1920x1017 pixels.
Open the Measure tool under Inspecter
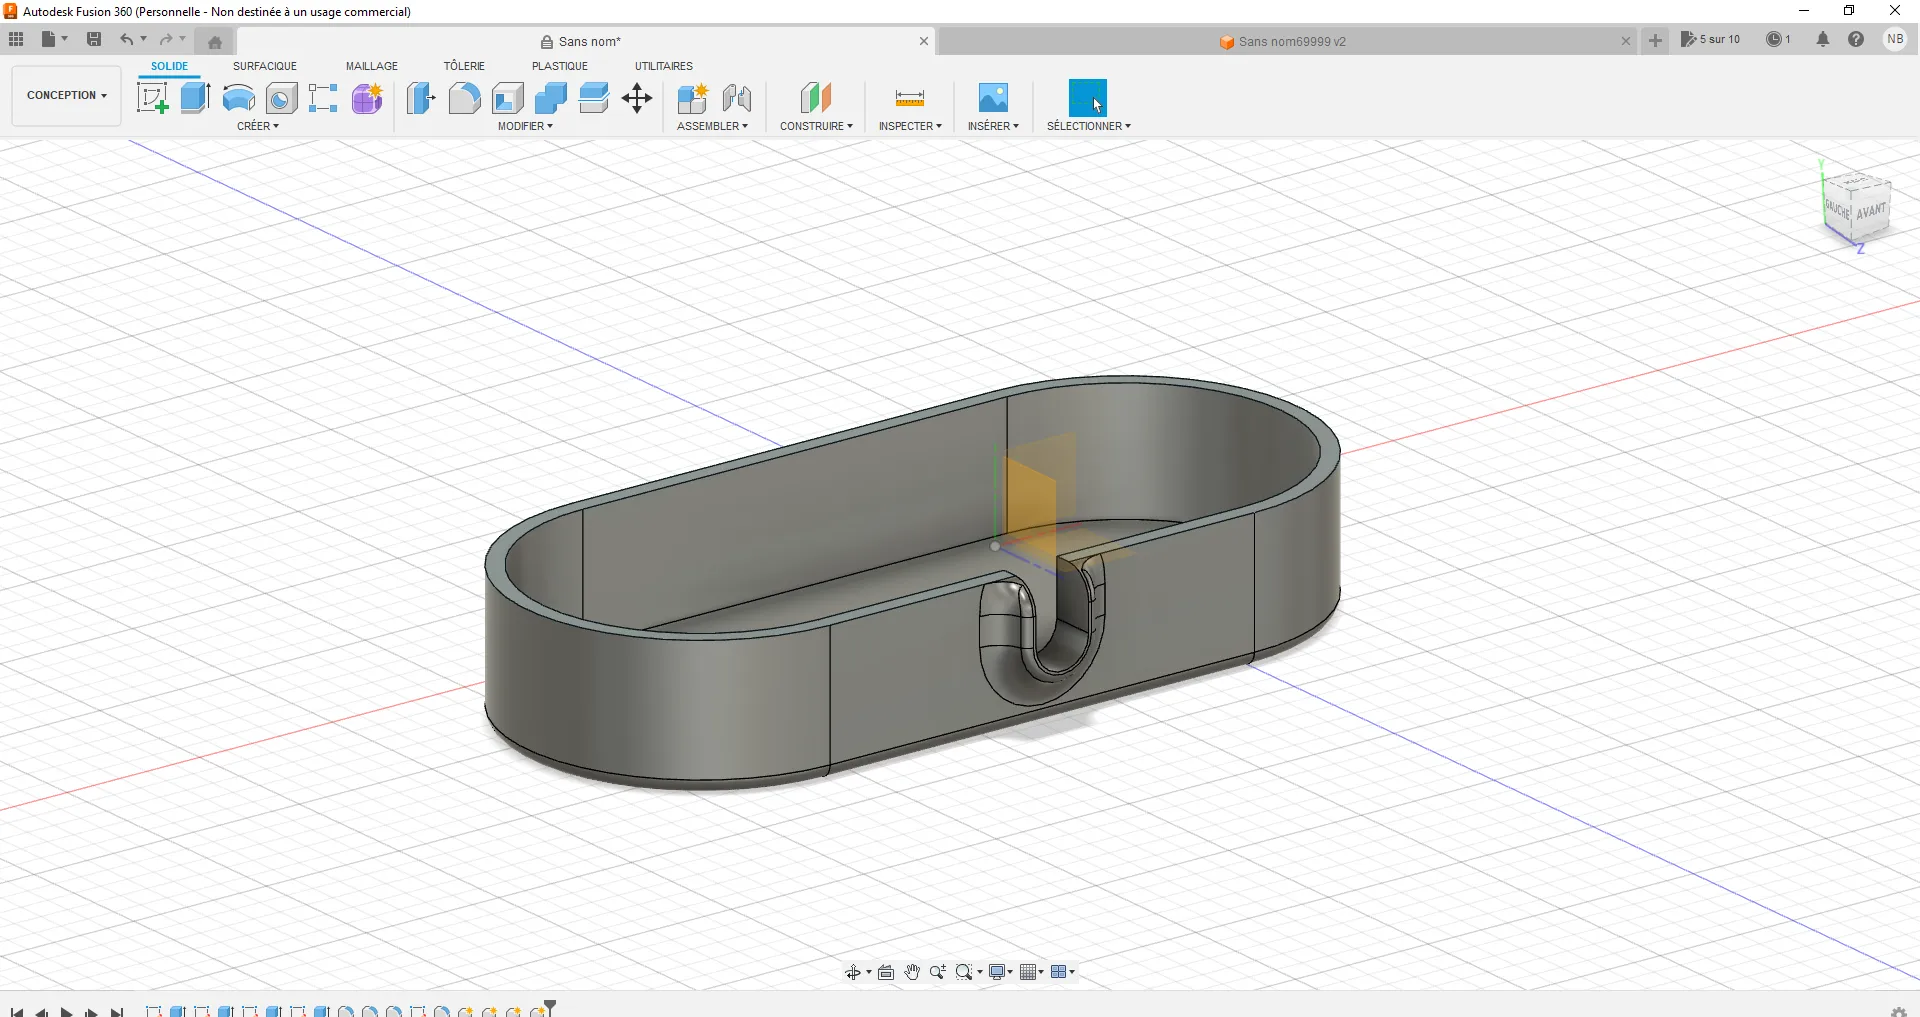point(909,98)
